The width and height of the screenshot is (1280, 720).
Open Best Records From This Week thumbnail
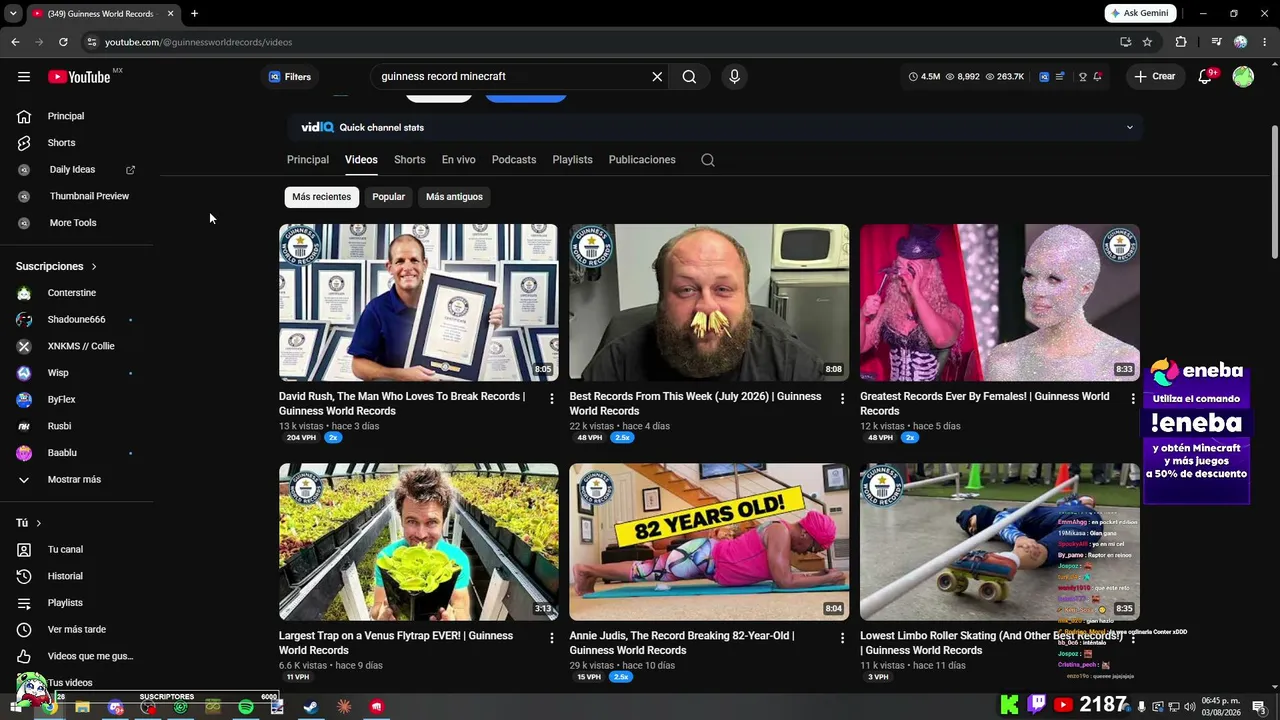pyautogui.click(x=709, y=302)
